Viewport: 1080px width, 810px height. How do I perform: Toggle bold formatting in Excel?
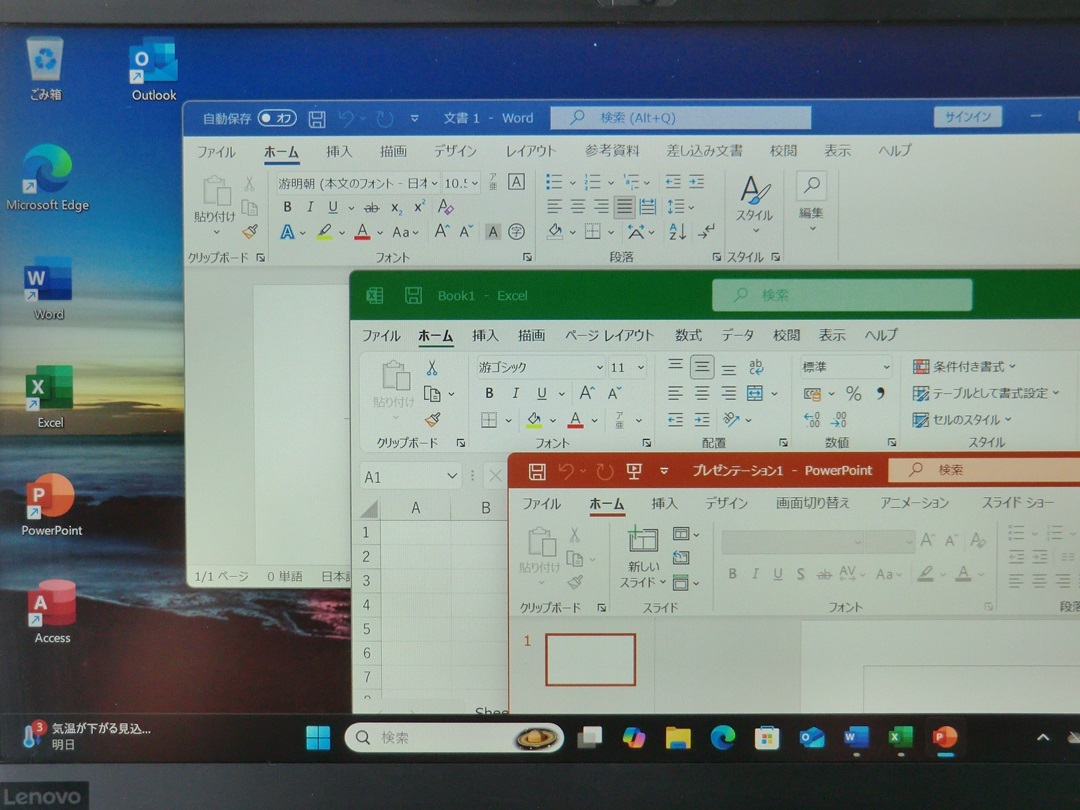(x=488, y=393)
